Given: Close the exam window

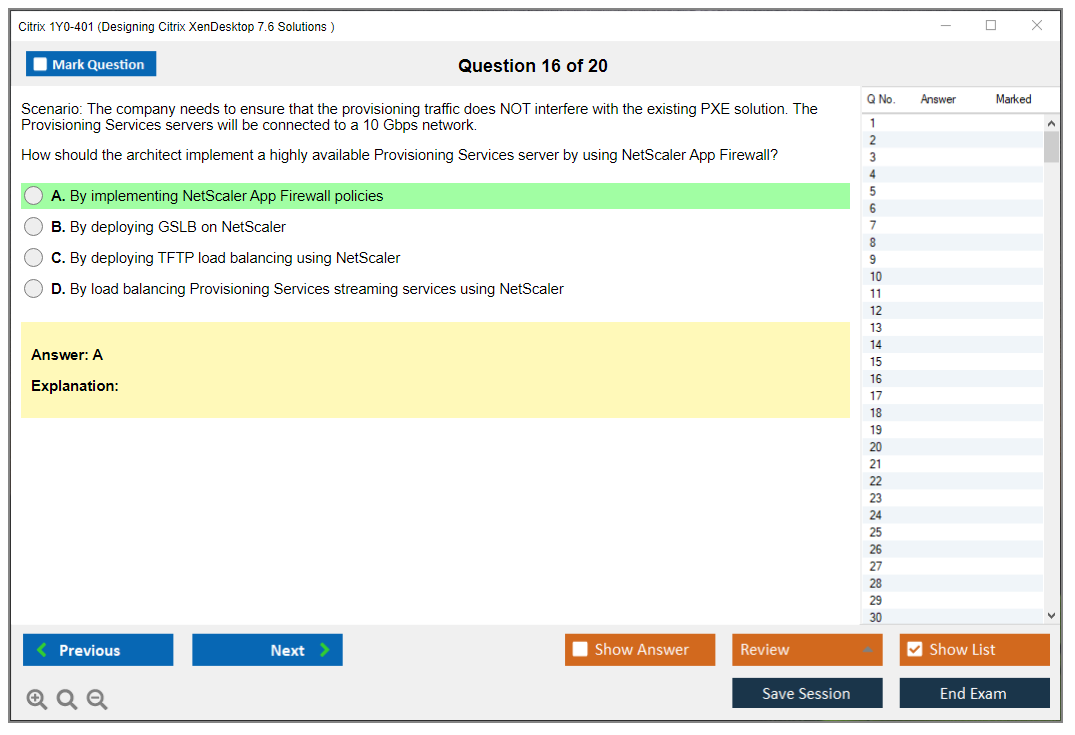Looking at the screenshot, I should [1037, 26].
